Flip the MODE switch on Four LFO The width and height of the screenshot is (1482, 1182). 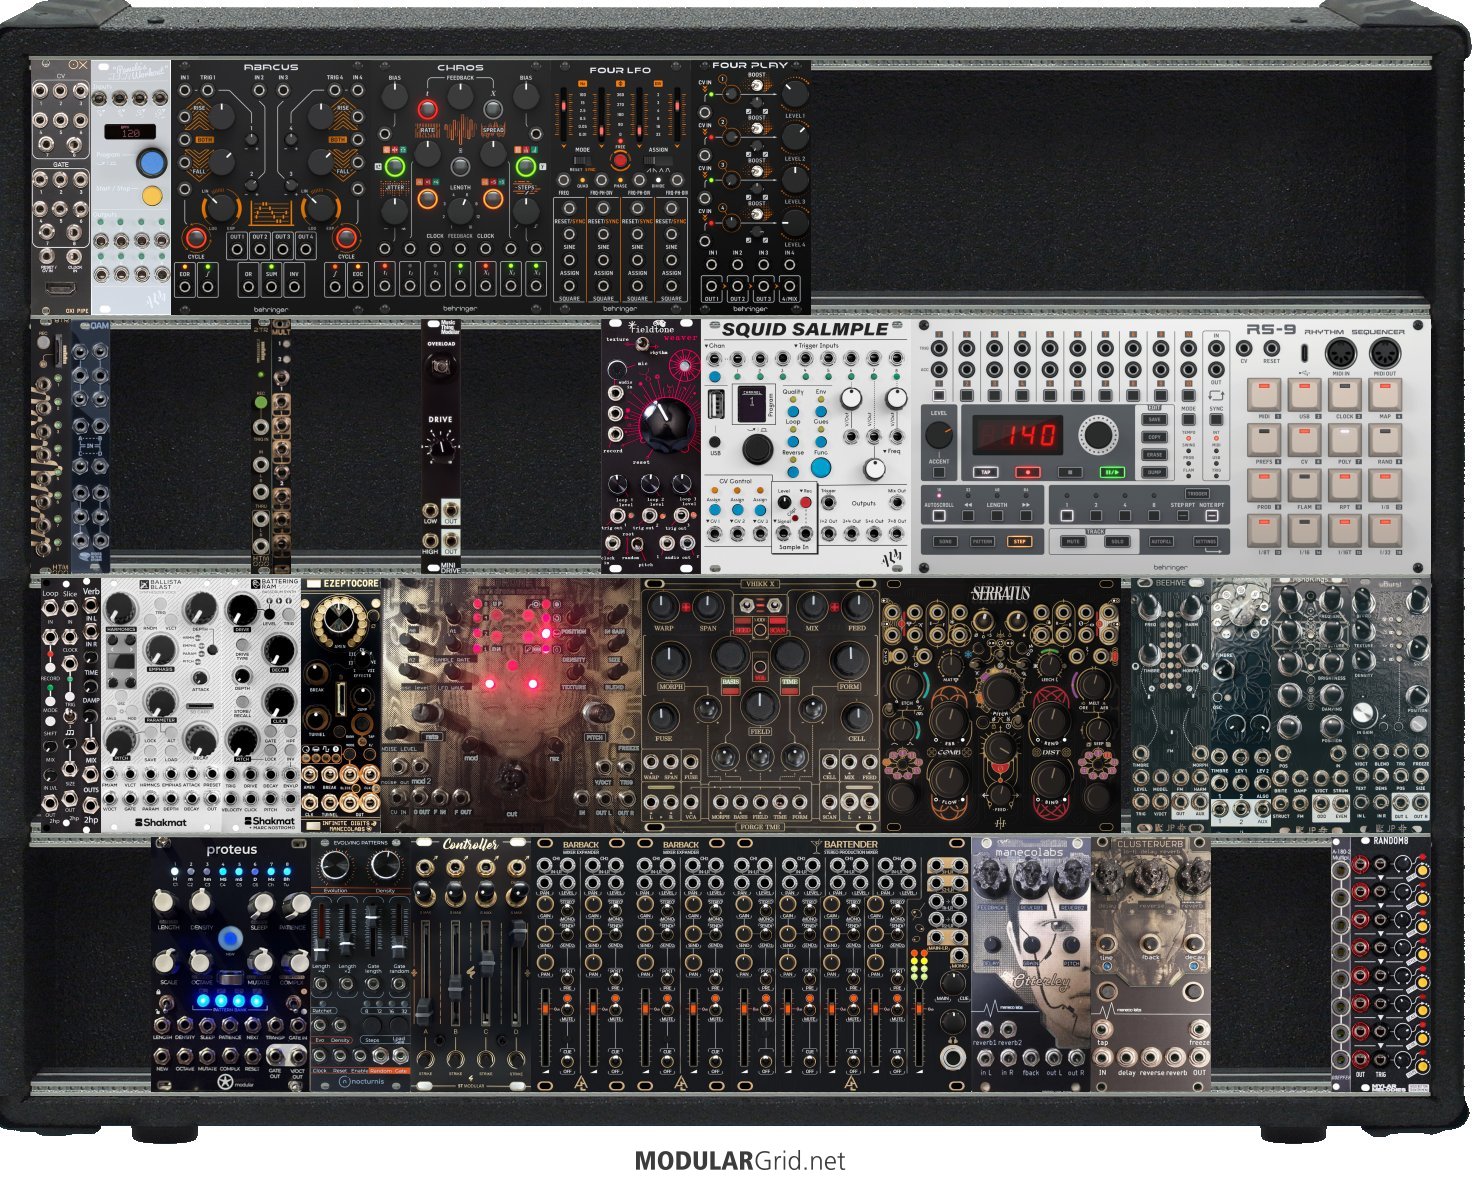pos(582,159)
